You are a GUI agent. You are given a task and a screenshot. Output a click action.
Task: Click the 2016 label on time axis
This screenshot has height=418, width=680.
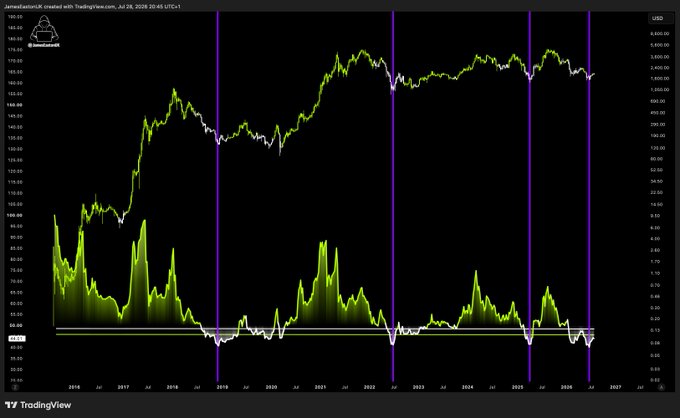point(74,387)
